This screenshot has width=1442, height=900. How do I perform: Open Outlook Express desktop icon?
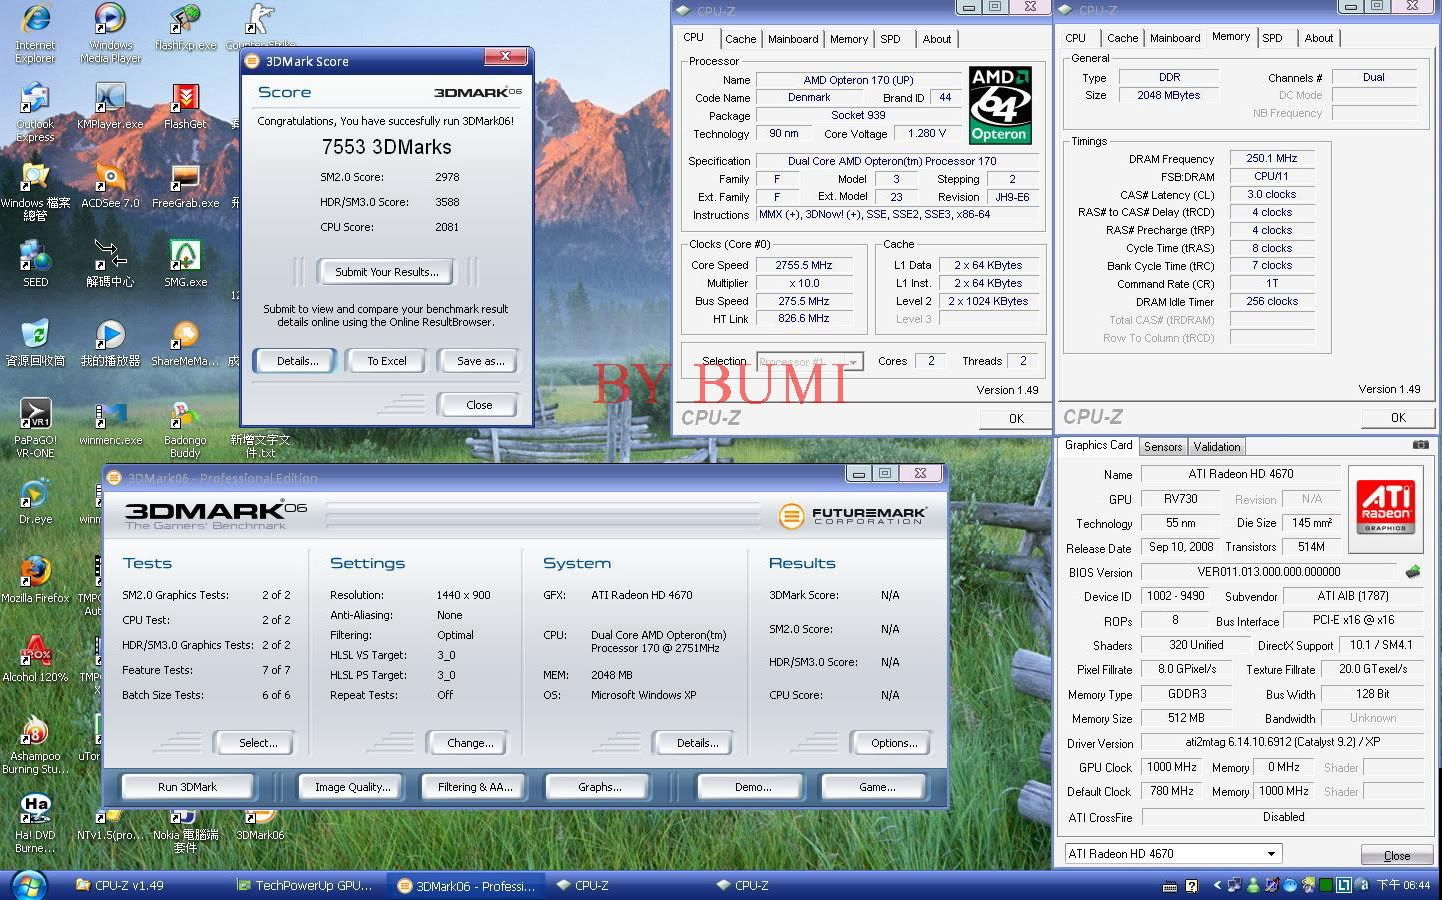[35, 112]
